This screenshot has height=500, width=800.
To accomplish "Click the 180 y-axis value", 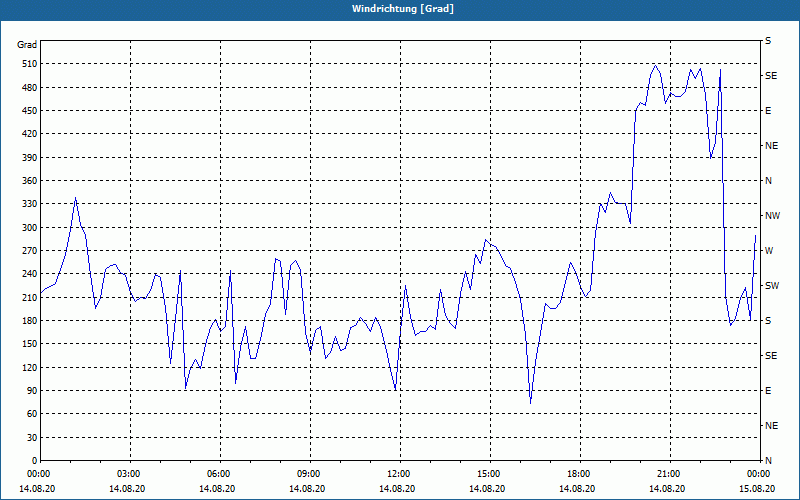I will pyautogui.click(x=30, y=321).
